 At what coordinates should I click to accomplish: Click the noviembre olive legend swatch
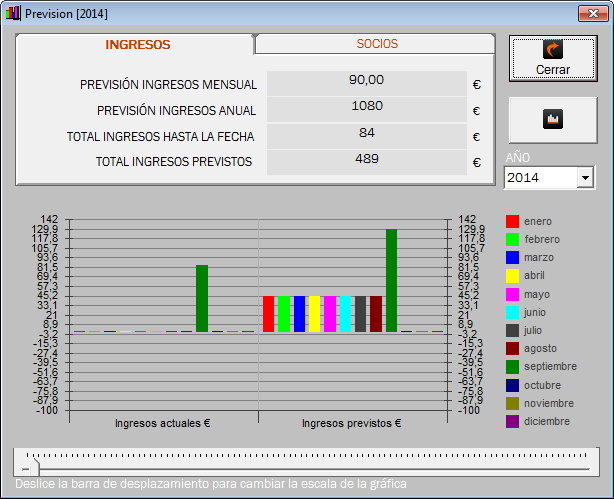tap(512, 403)
